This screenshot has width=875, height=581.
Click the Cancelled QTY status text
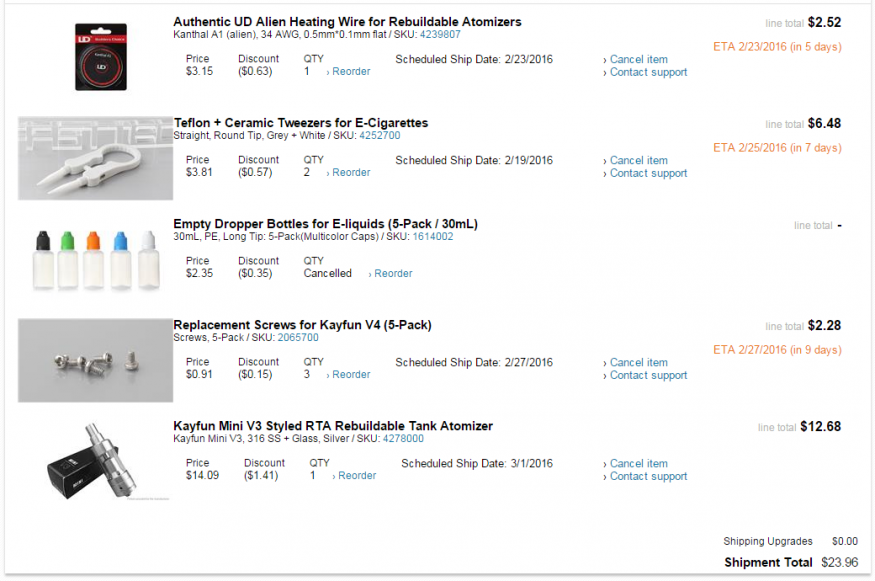327,273
